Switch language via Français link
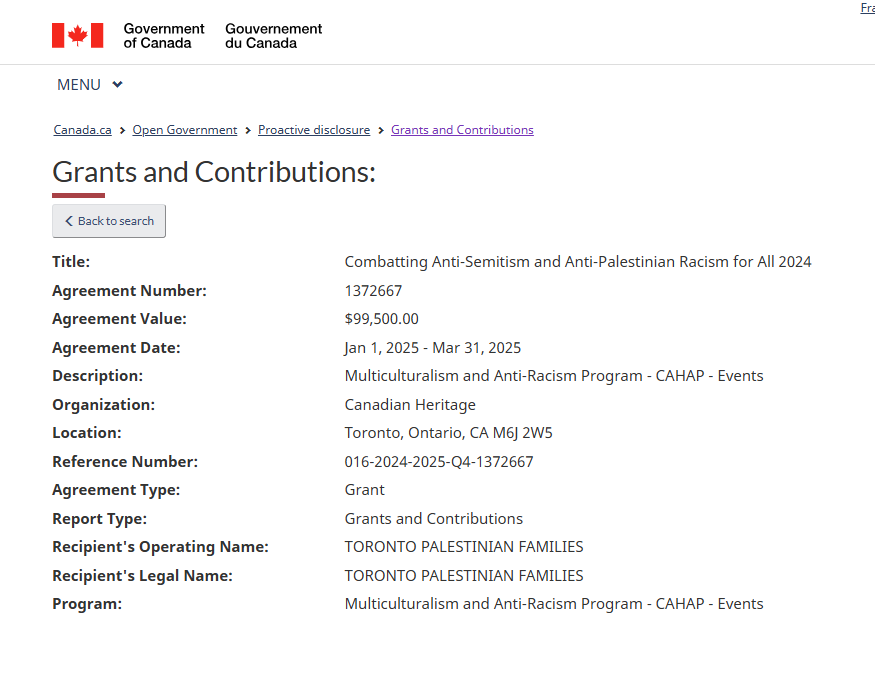Viewport: 875px width, 673px height. [x=867, y=8]
